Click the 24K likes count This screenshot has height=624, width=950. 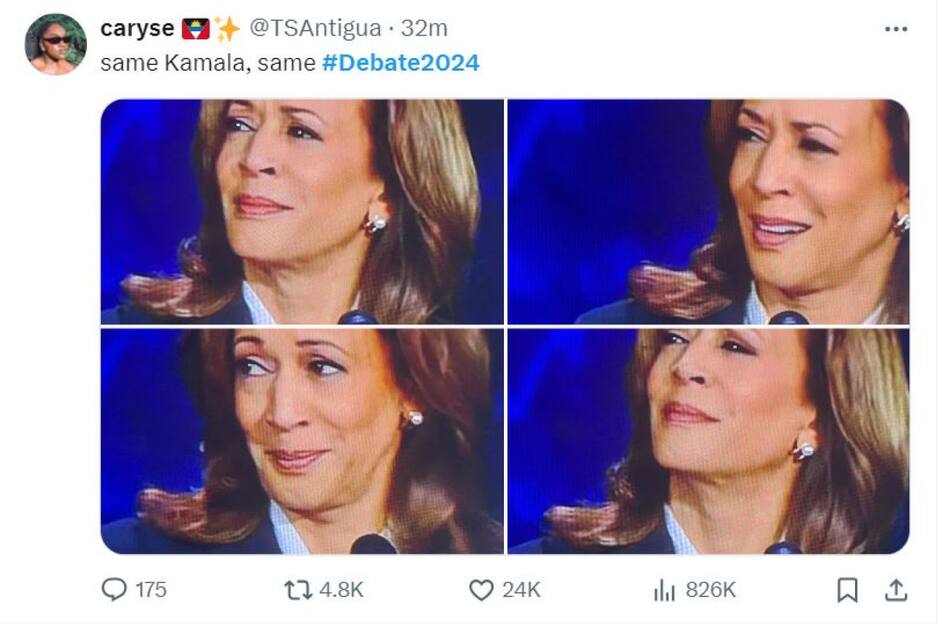click(521, 591)
